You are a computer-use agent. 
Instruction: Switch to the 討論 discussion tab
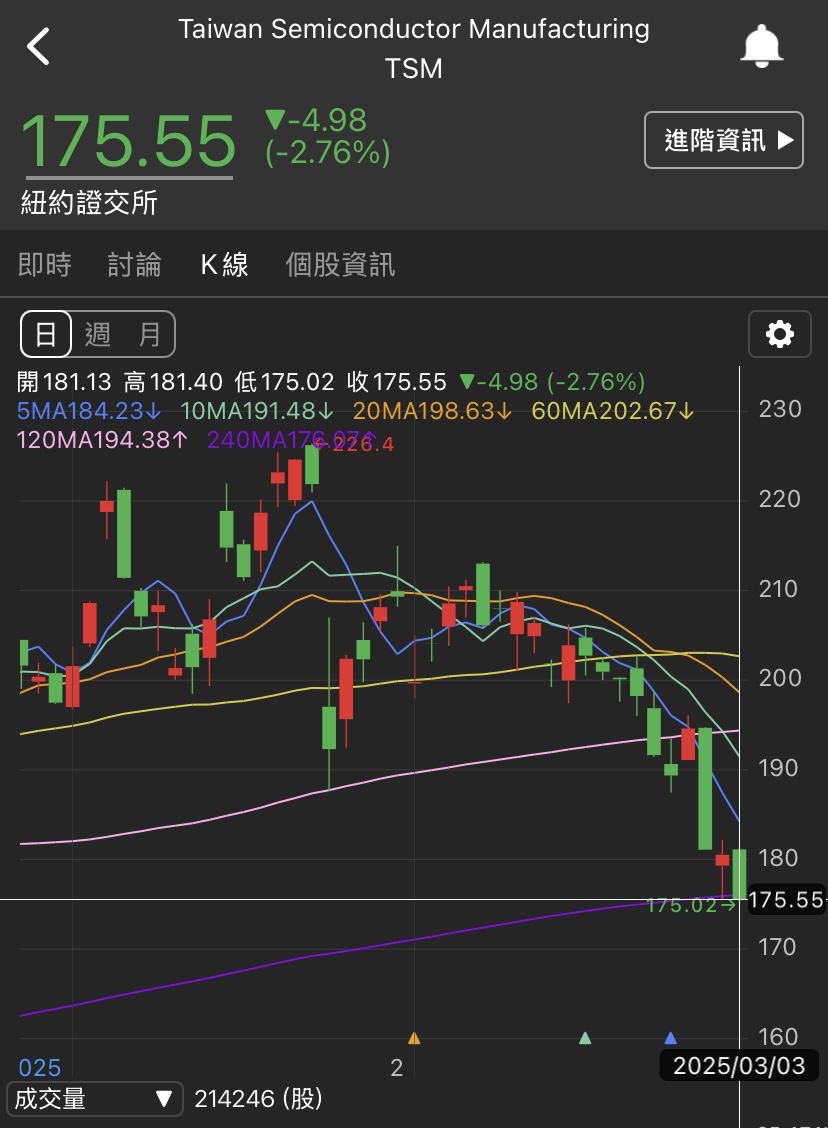[x=134, y=265]
